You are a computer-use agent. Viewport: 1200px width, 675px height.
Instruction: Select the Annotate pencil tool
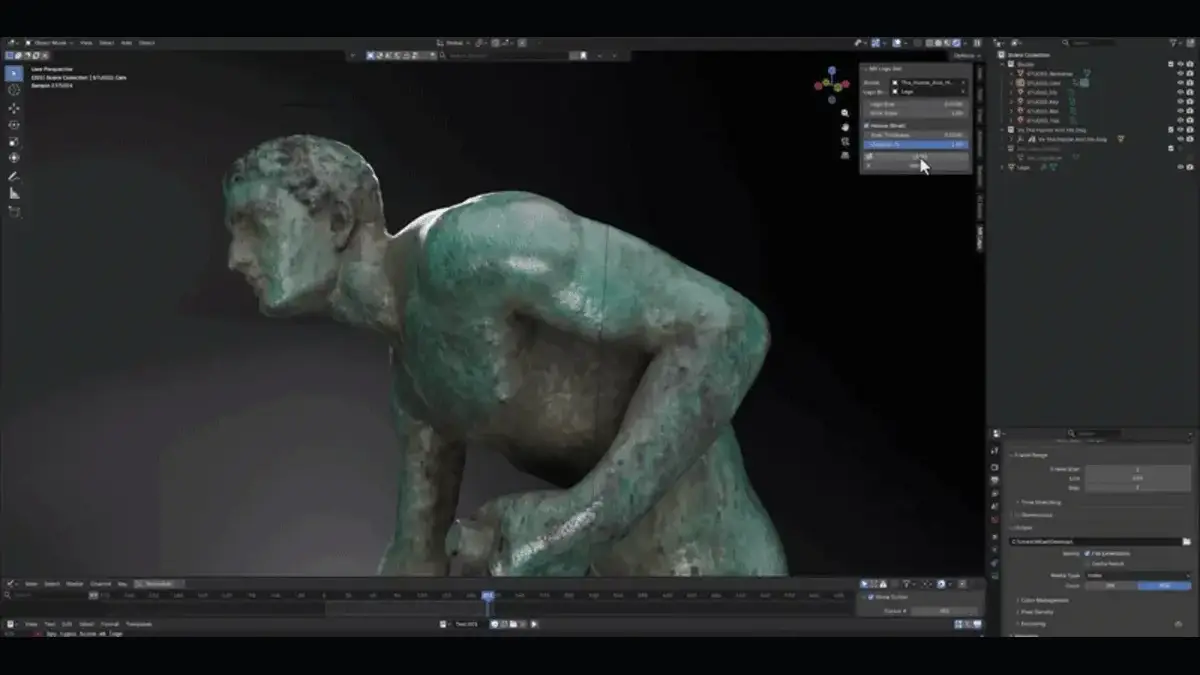coord(14,176)
